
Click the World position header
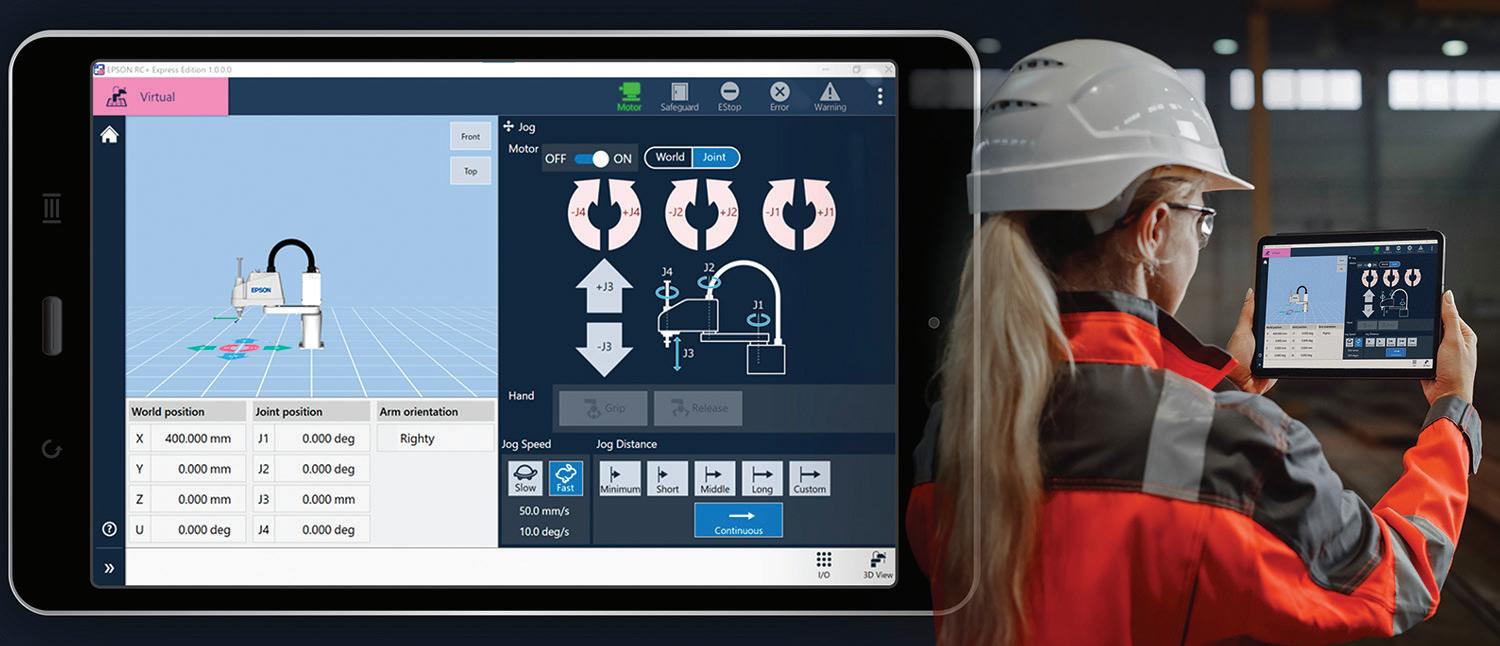[187, 411]
